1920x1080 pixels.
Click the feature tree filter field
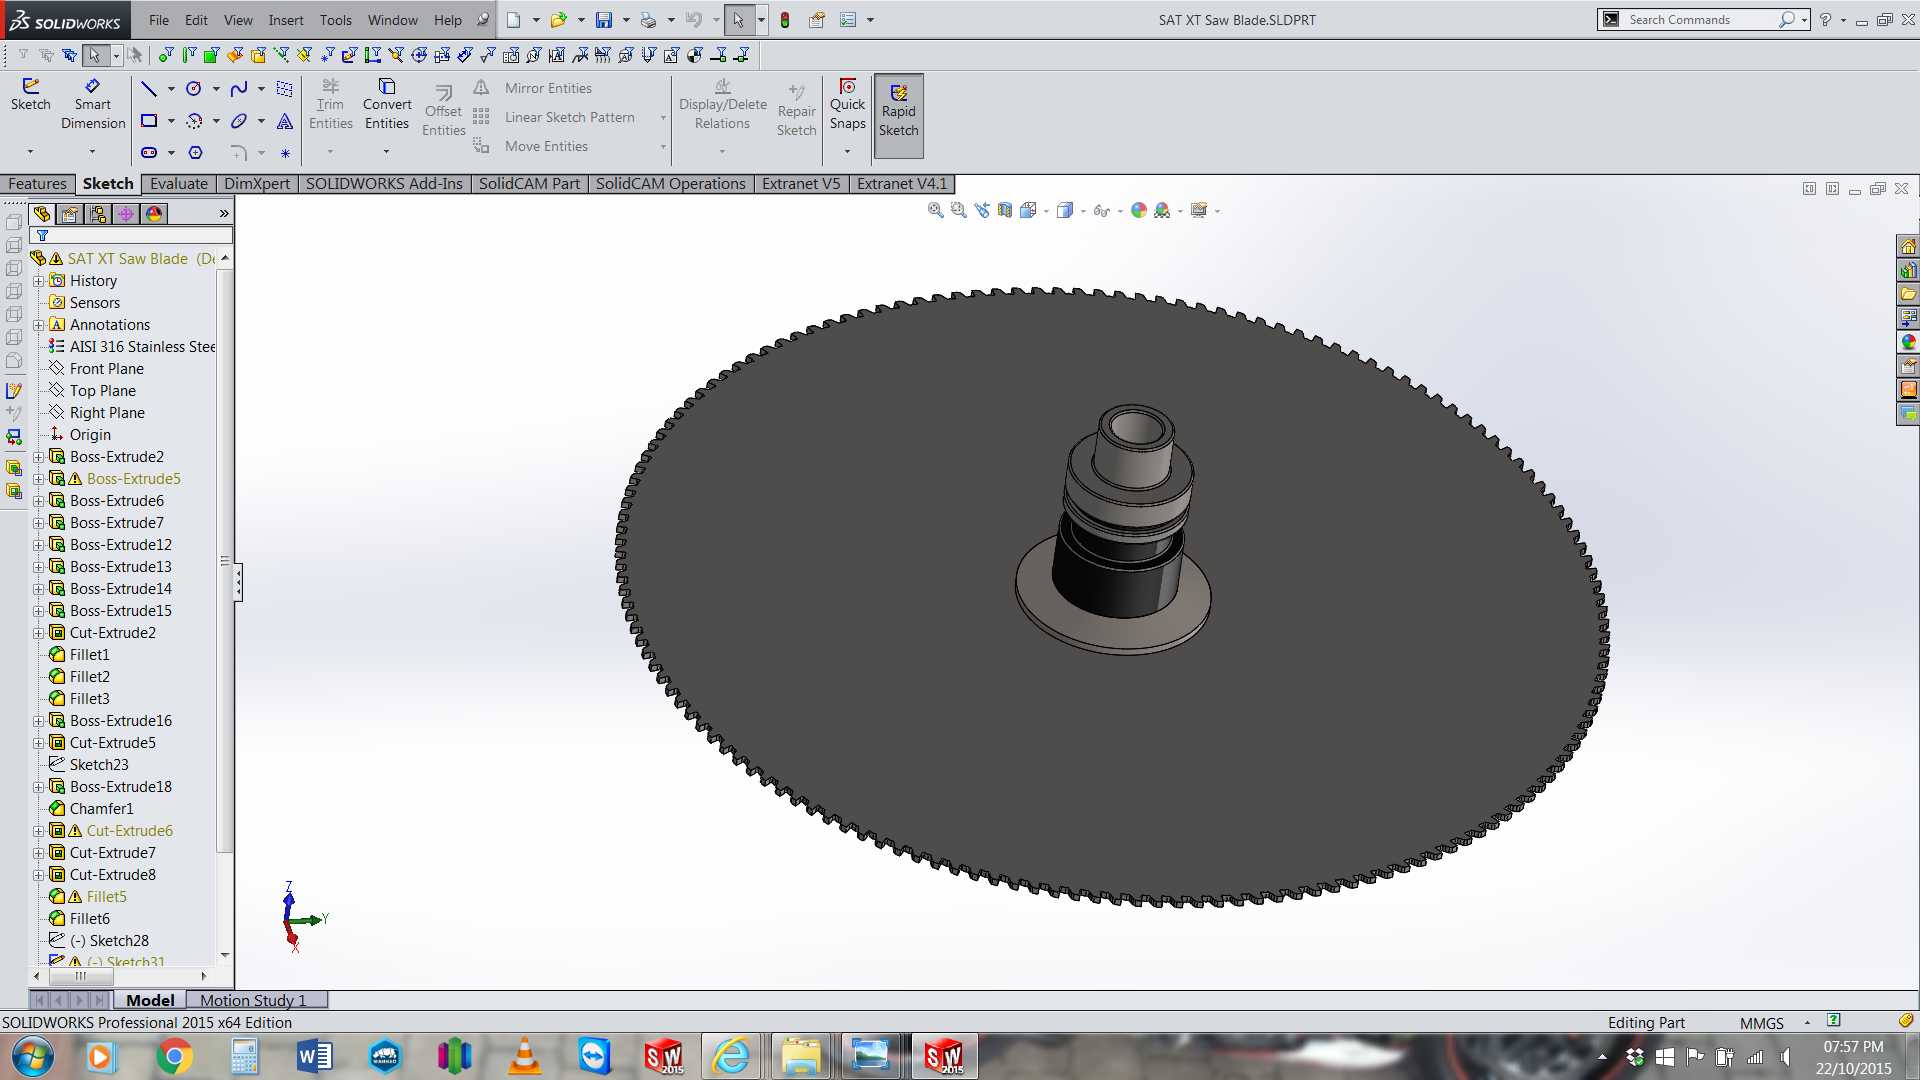[x=131, y=236]
